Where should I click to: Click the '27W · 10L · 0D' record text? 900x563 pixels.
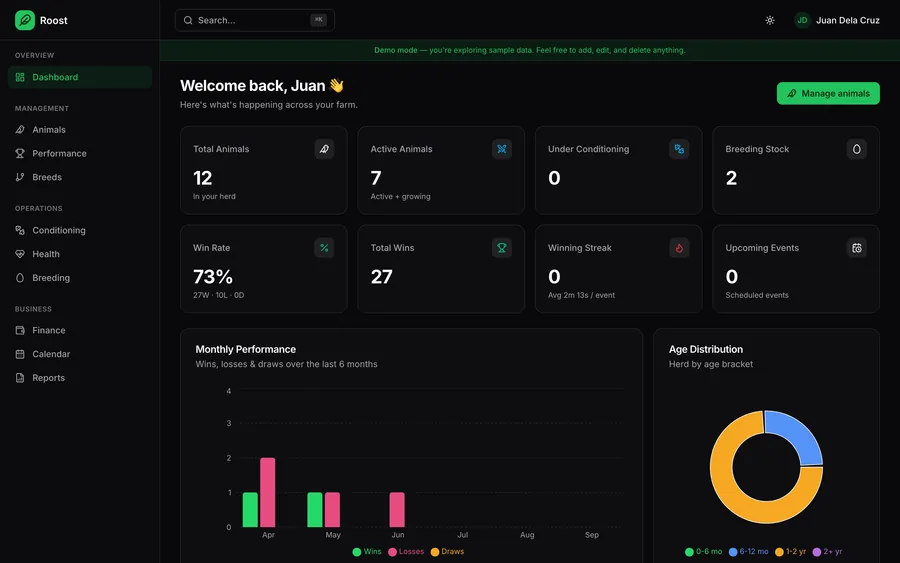pyautogui.click(x=219, y=295)
